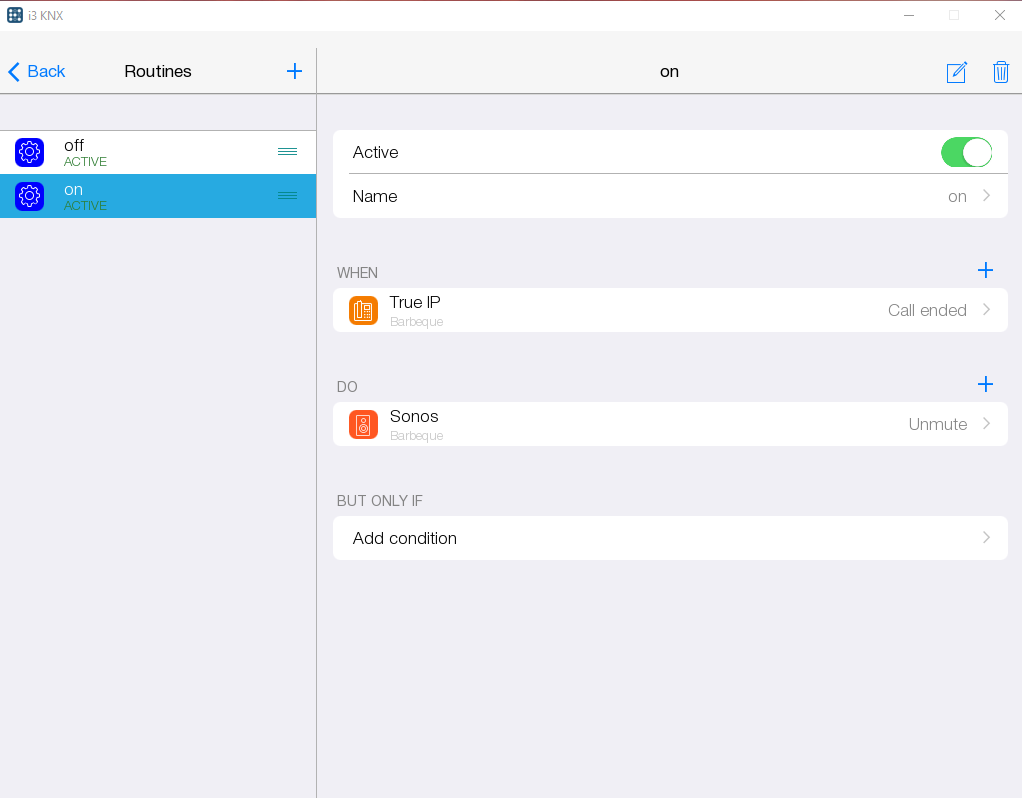Click the gear icon of the on routine
This screenshot has height=798, width=1022.
click(x=30, y=196)
